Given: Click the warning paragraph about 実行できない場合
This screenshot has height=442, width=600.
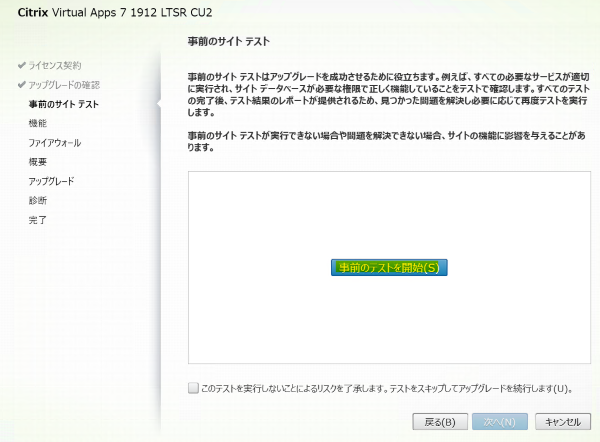Looking at the screenshot, I should (386, 141).
